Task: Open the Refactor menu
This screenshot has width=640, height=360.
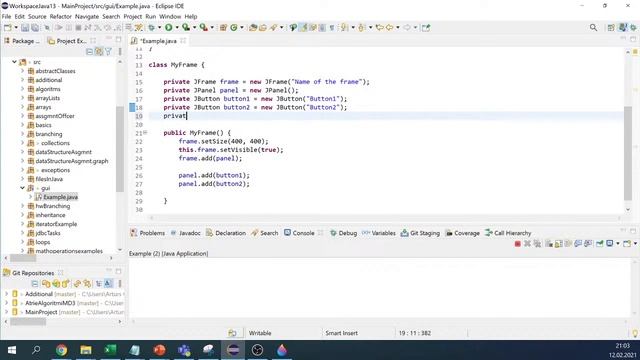Action: pos(60,16)
